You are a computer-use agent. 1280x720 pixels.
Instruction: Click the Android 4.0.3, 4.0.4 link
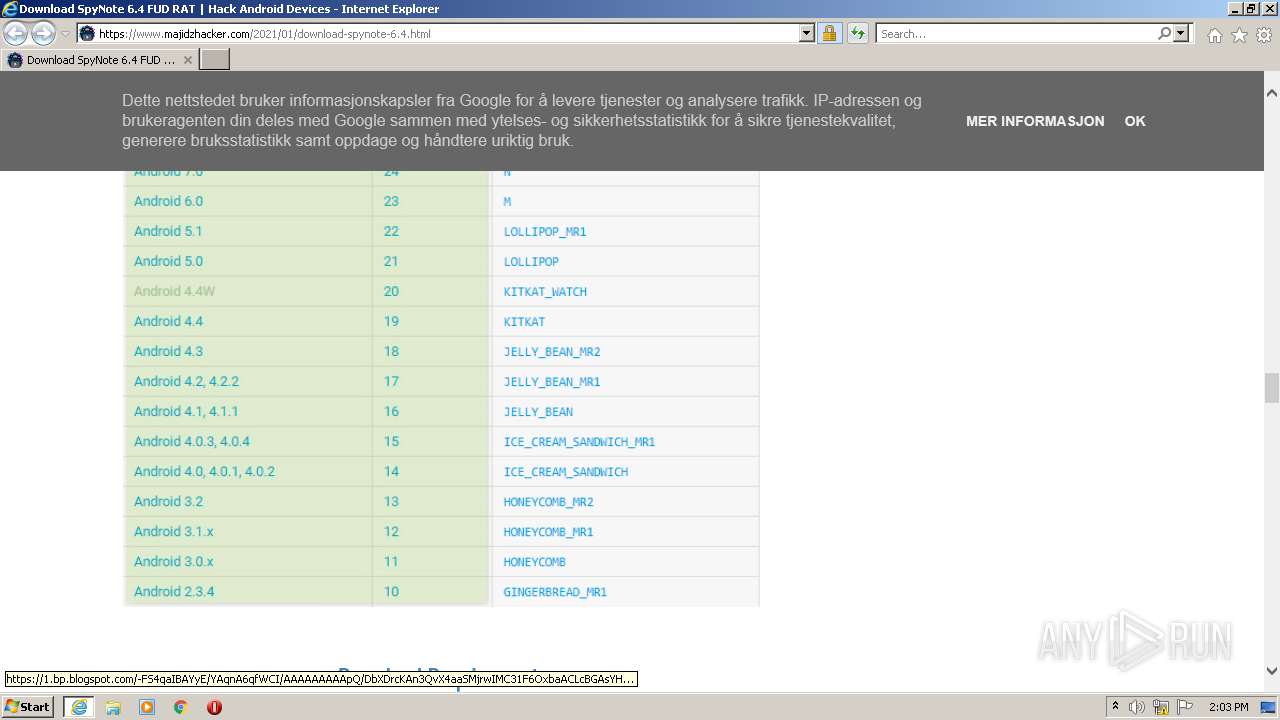tap(192, 441)
